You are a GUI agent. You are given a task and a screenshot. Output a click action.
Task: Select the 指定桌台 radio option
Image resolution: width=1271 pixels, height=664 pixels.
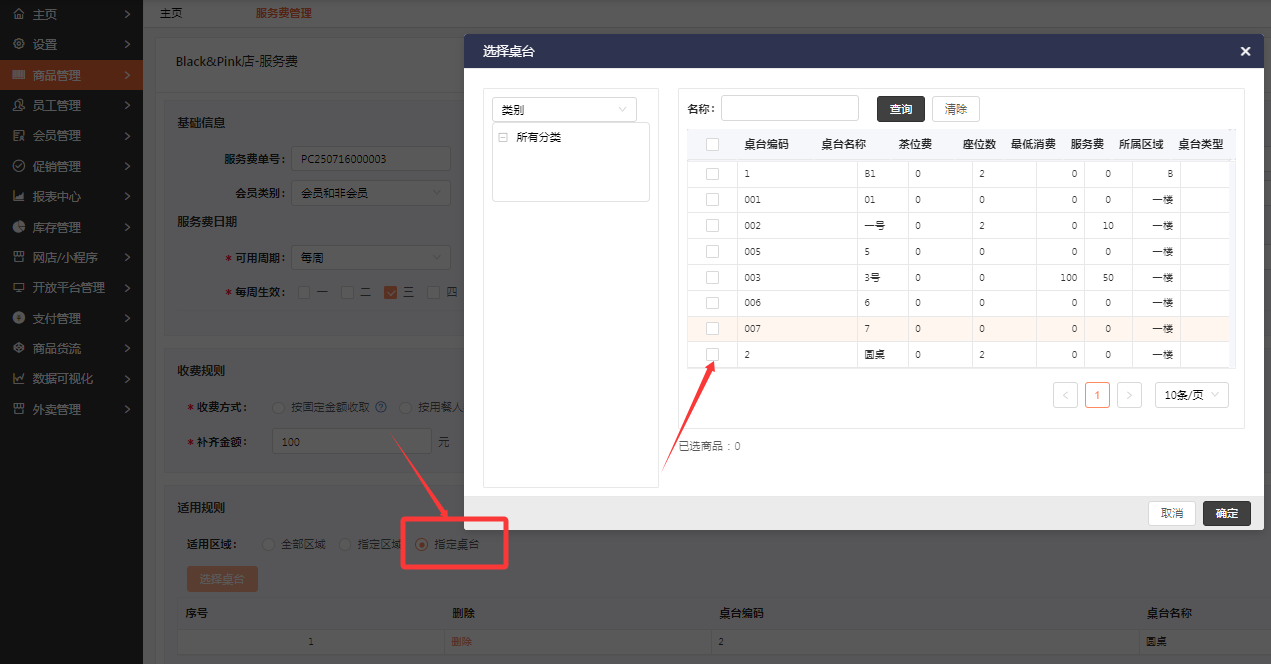pos(421,544)
